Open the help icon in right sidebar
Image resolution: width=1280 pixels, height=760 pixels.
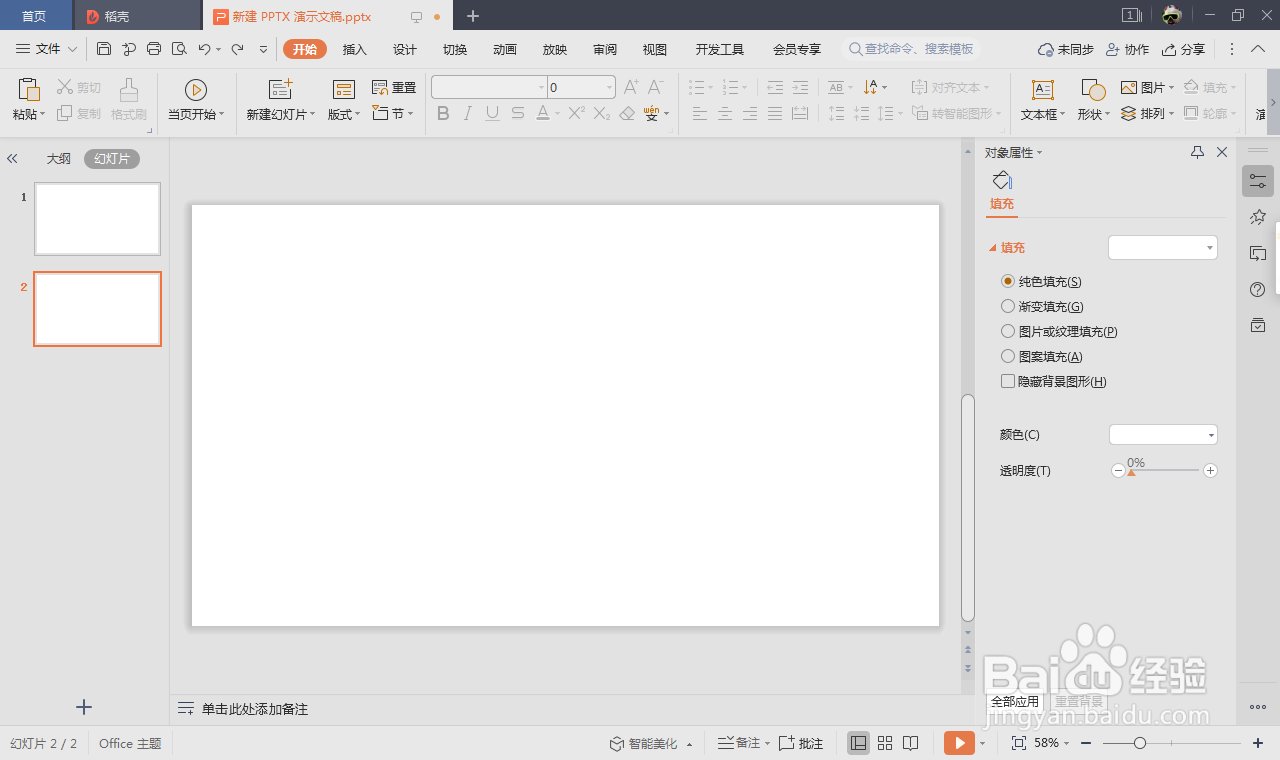coord(1258,289)
